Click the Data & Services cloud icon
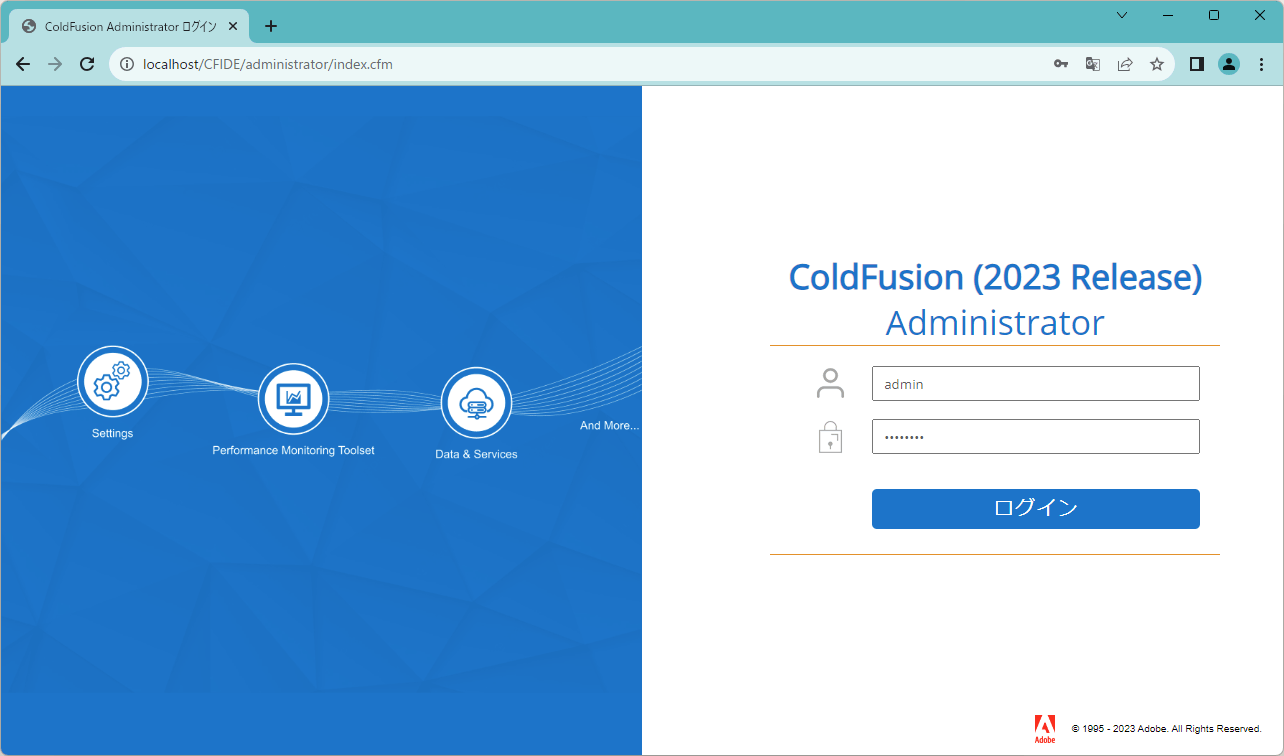The width and height of the screenshot is (1284, 756). pos(476,403)
